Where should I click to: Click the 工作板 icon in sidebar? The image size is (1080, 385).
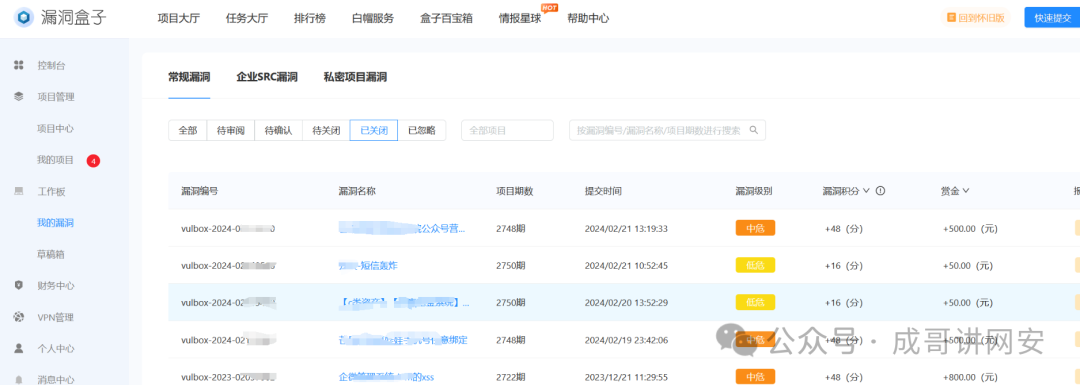pyautogui.click(x=19, y=191)
